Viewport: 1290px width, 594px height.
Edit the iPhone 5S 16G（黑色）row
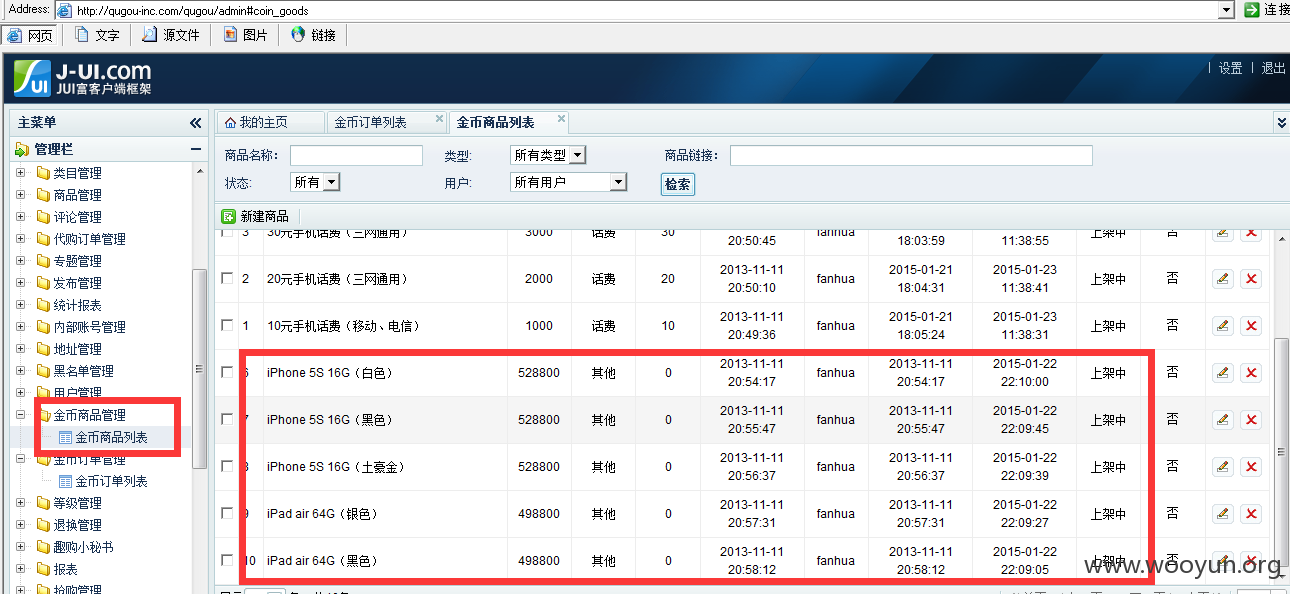tap(1222, 420)
